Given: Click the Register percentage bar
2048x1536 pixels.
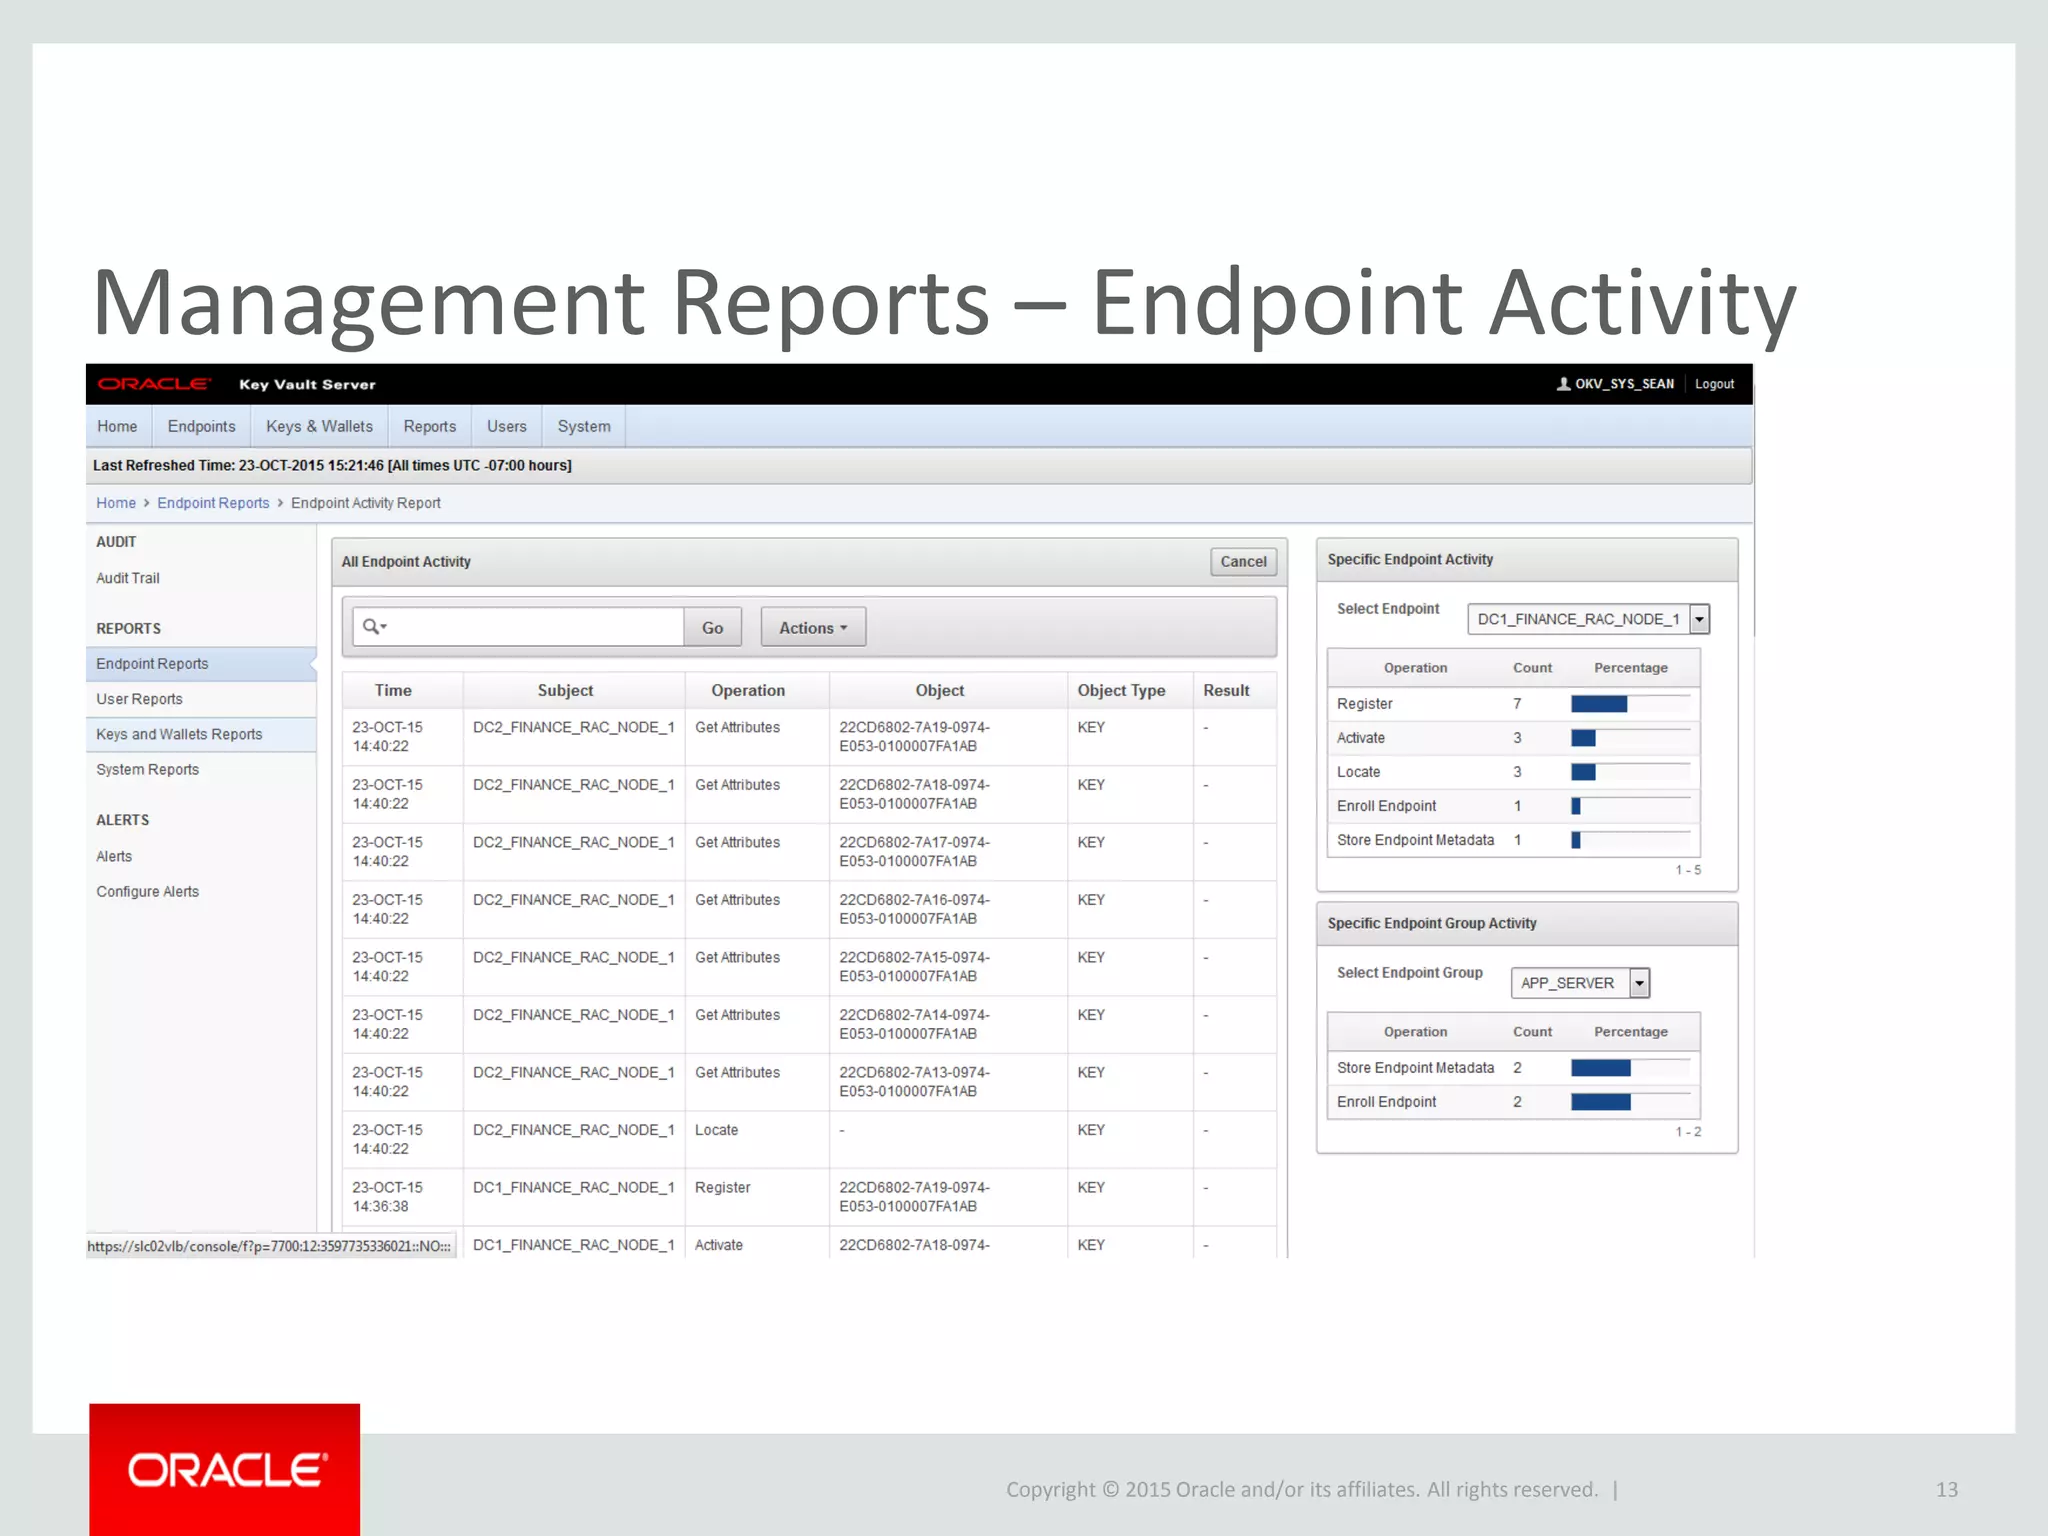Looking at the screenshot, I should [1599, 704].
